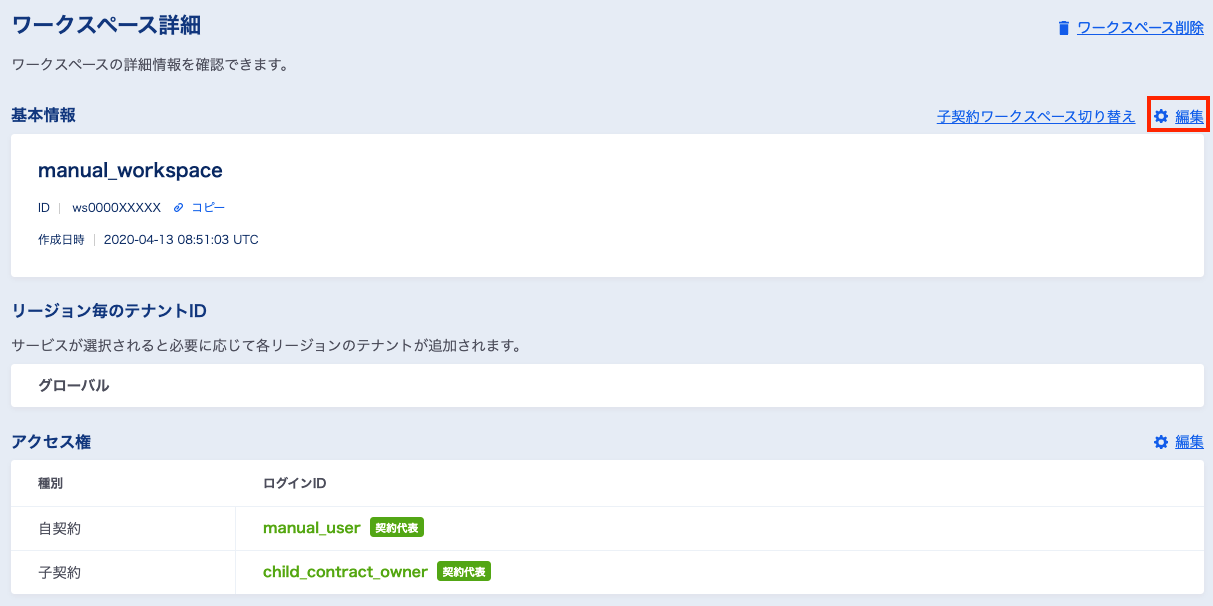Image resolution: width=1213 pixels, height=606 pixels.
Task: Copy workspace ID via コピー link
Action: [x=208, y=208]
